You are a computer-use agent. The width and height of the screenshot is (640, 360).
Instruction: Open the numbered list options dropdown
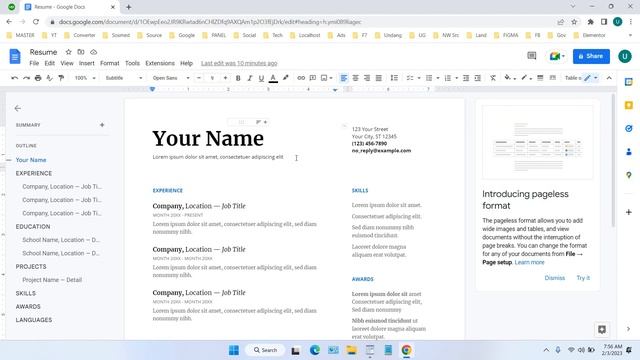coord(456,78)
